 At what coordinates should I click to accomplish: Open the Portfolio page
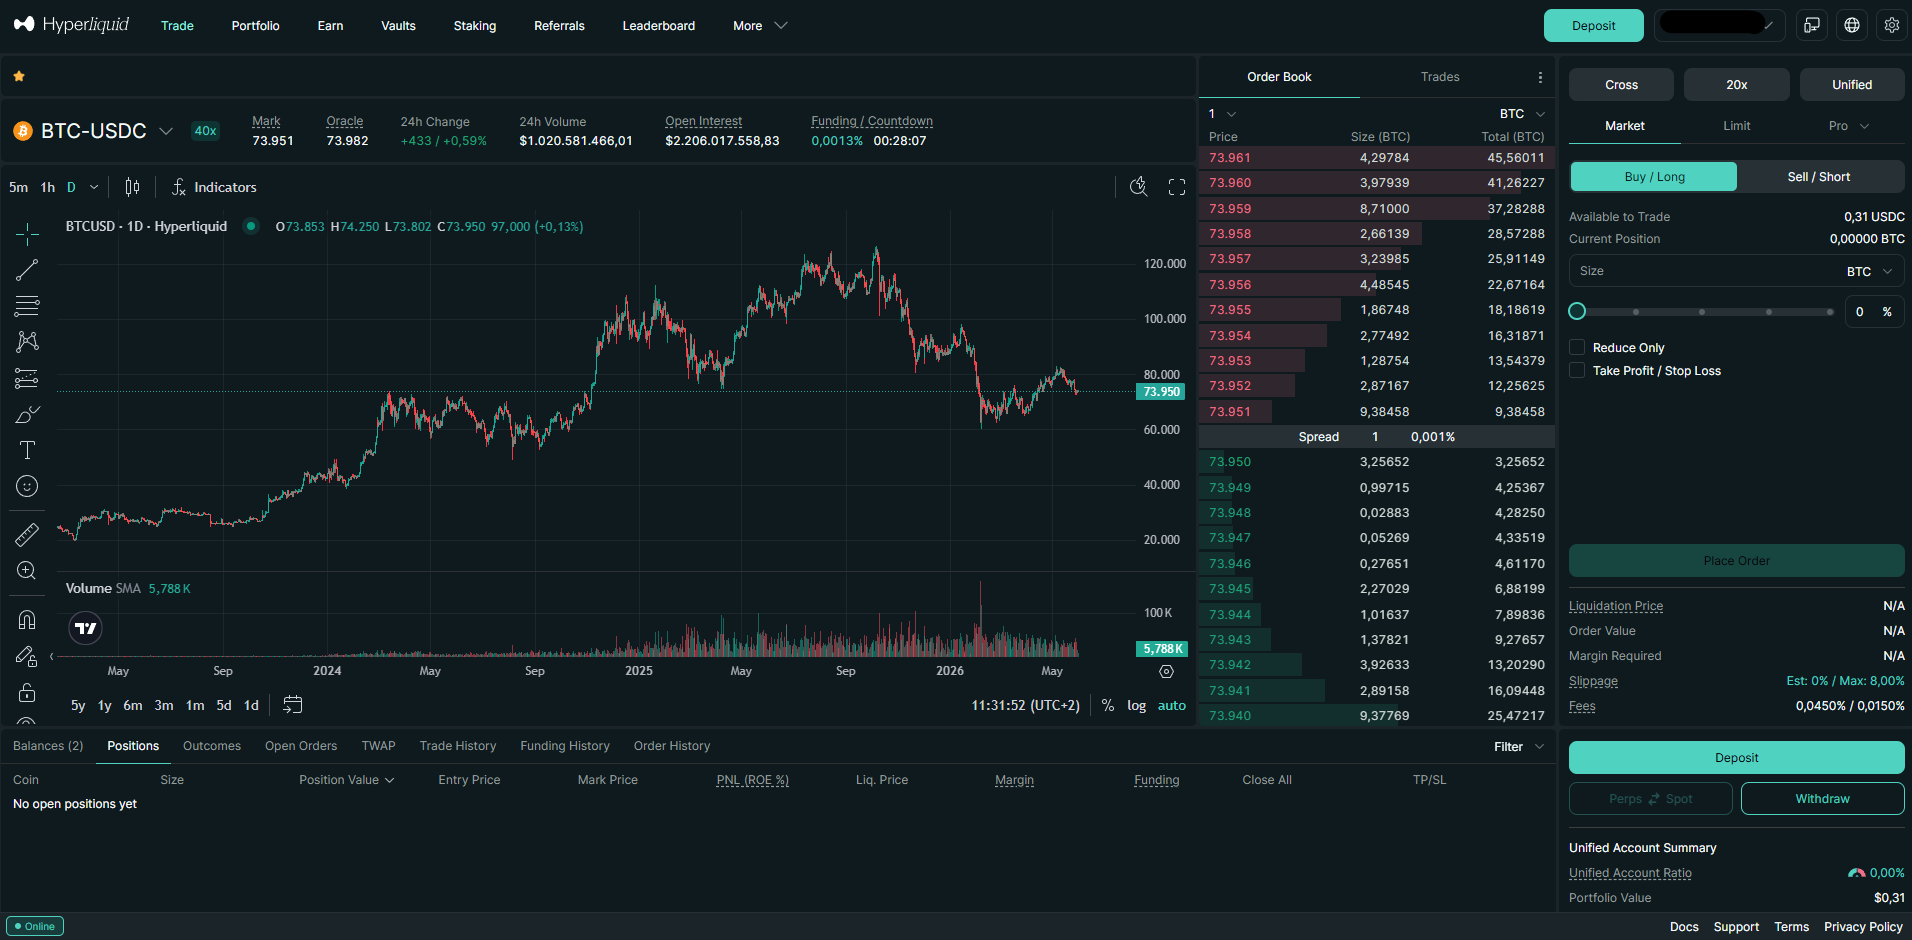tap(255, 26)
